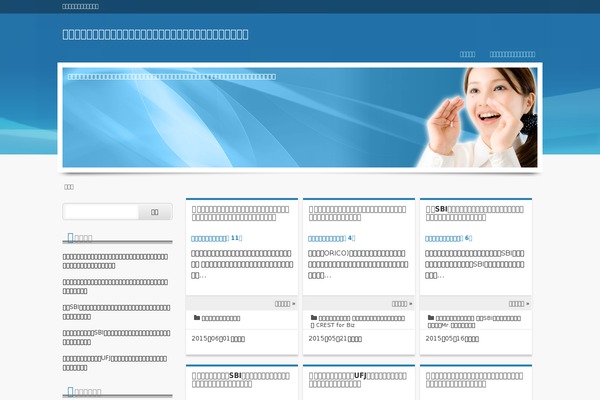Viewport: 600px width, 400px height.
Task: Click the banner image of the woman calling out
Action: [x=300, y=118]
